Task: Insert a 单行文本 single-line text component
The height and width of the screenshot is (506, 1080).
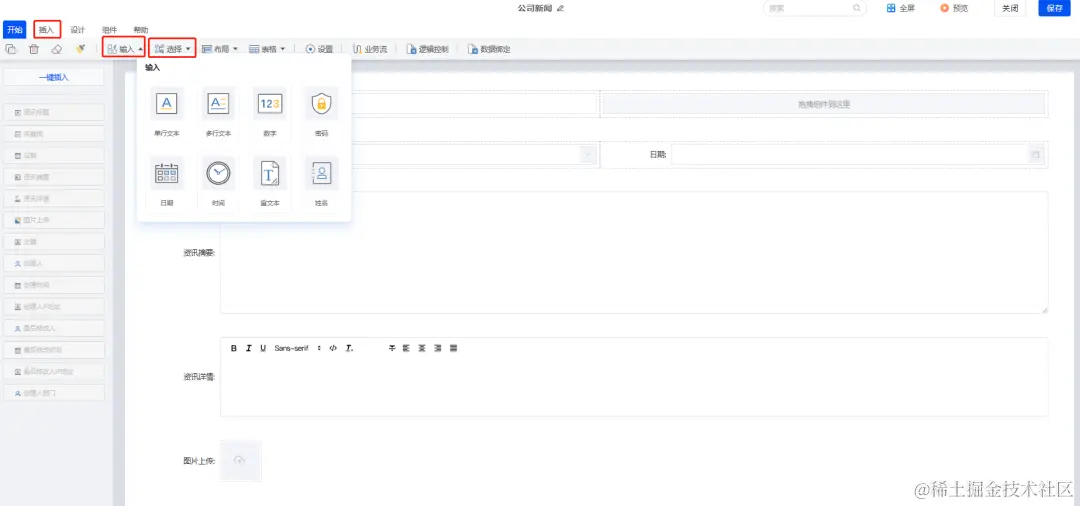Action: (167, 112)
